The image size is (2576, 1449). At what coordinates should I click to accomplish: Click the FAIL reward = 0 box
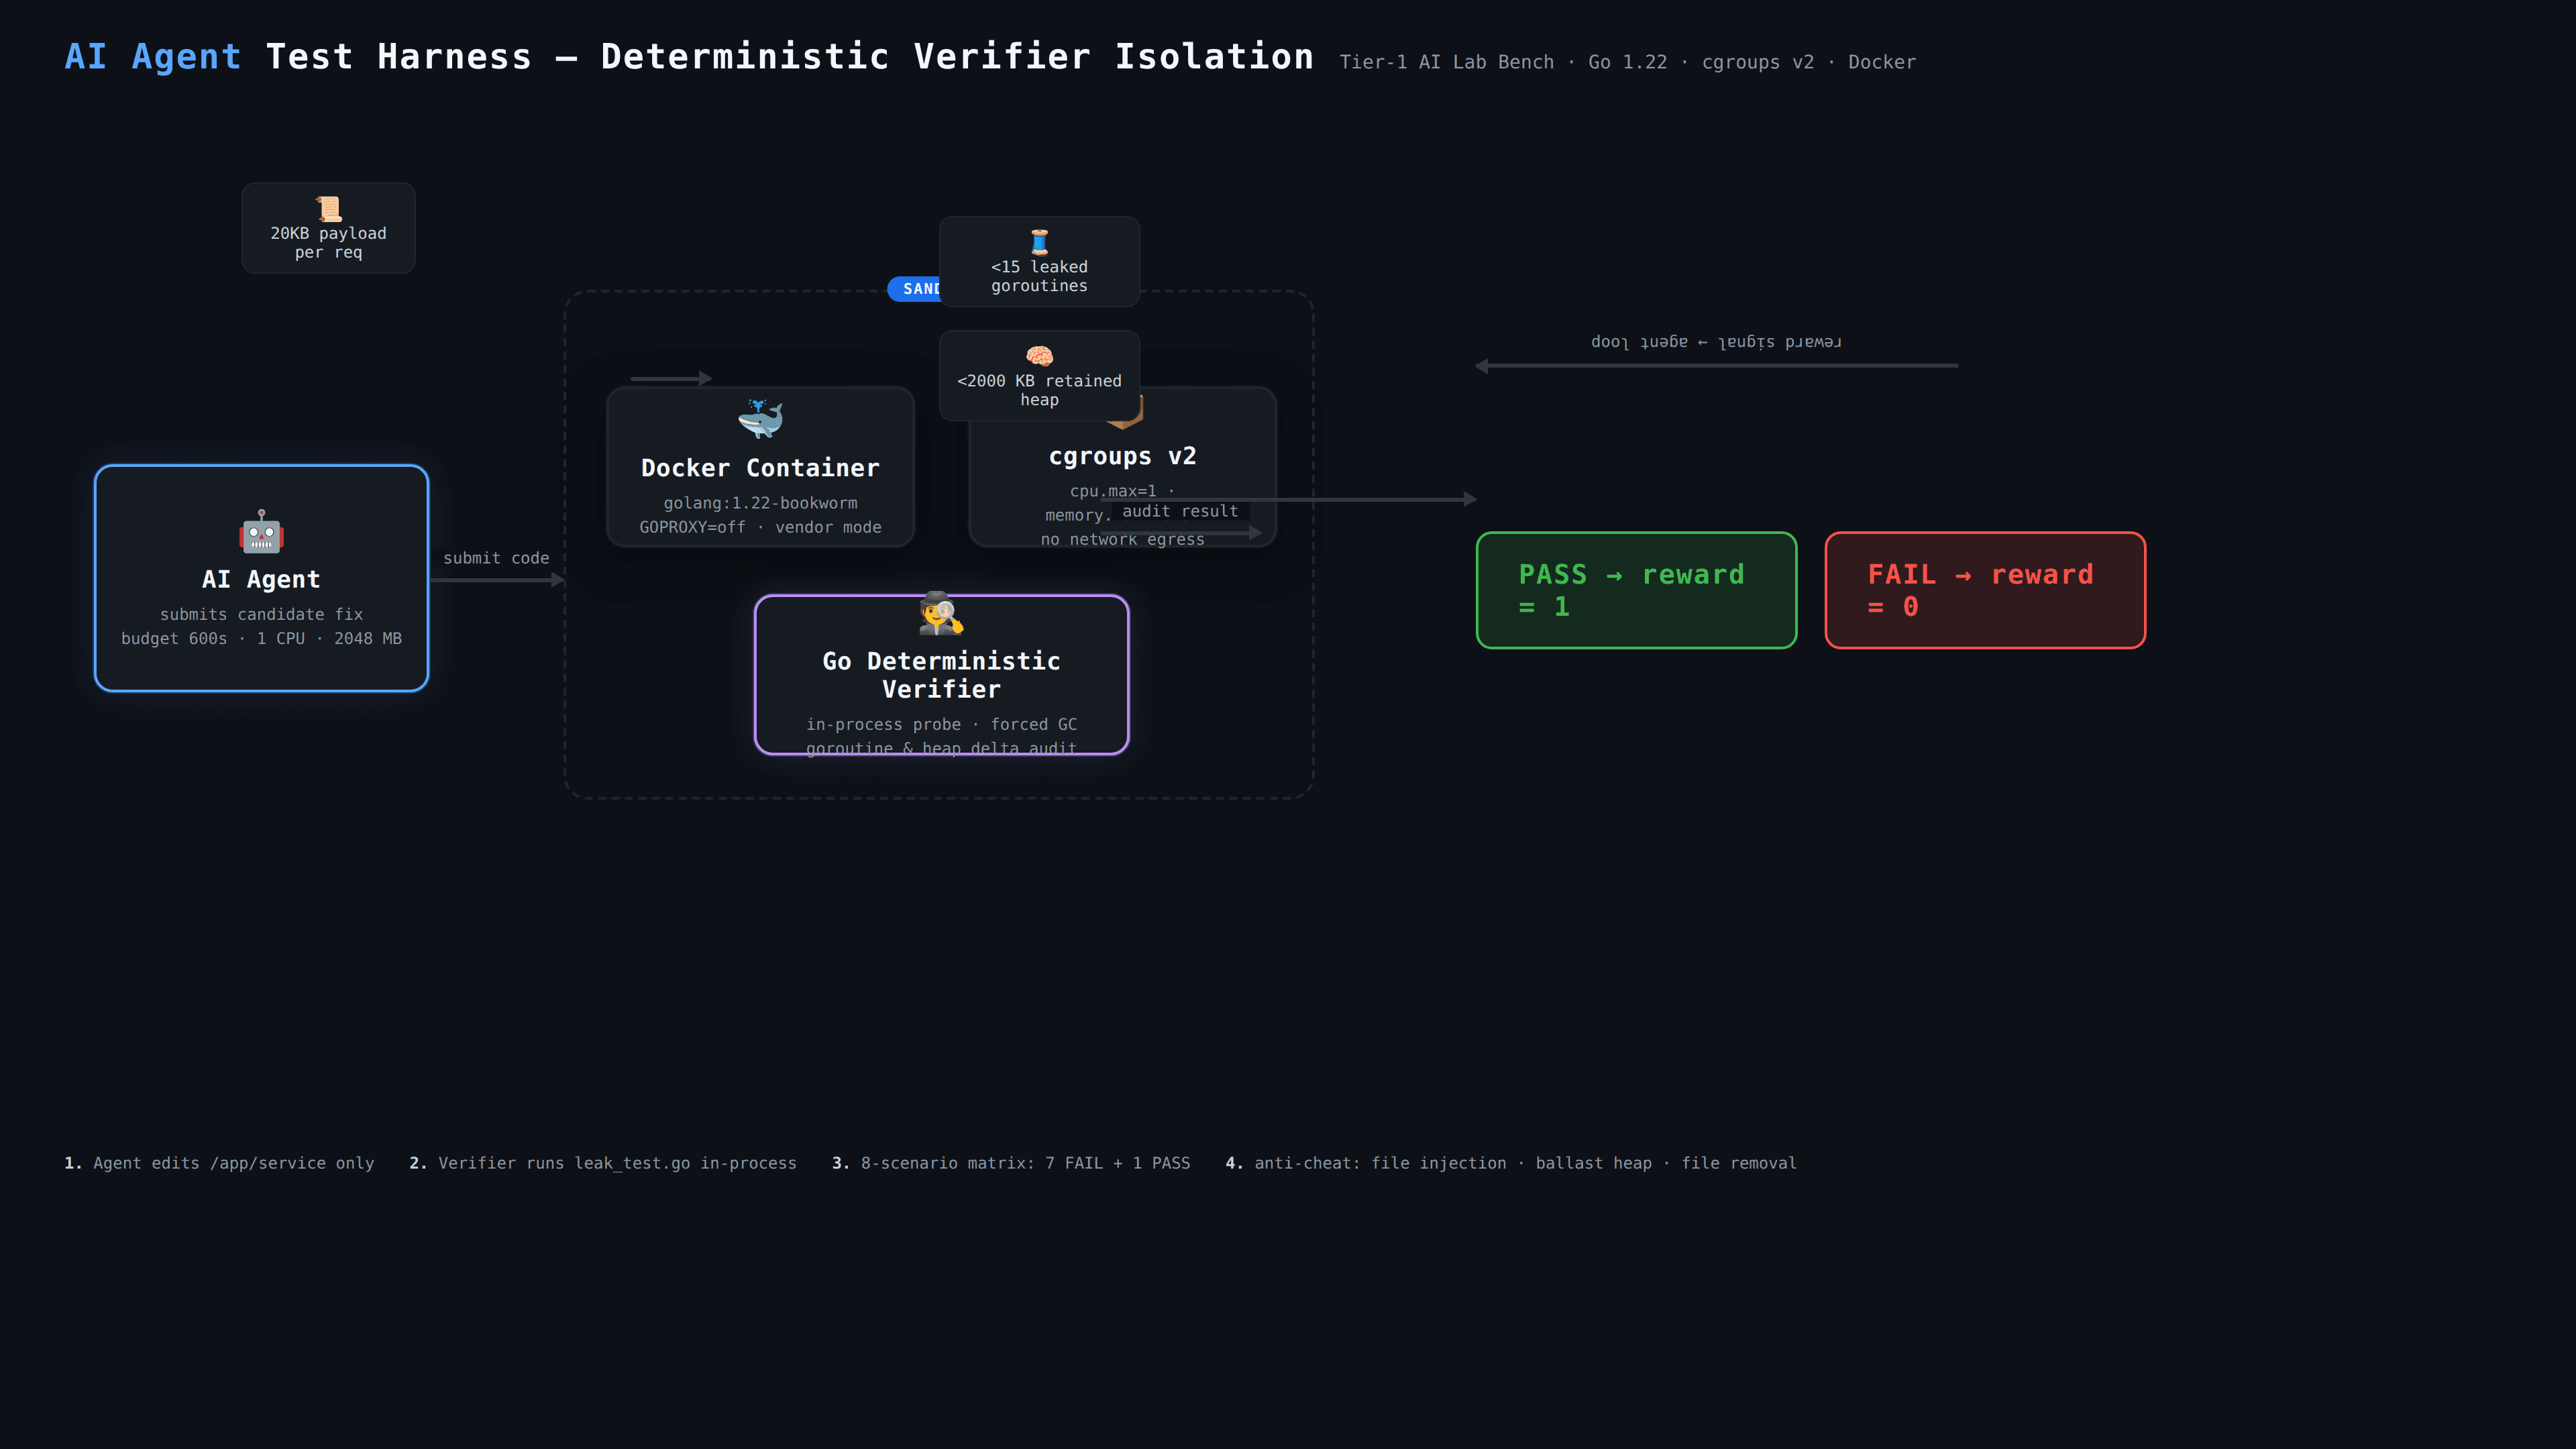point(1985,590)
